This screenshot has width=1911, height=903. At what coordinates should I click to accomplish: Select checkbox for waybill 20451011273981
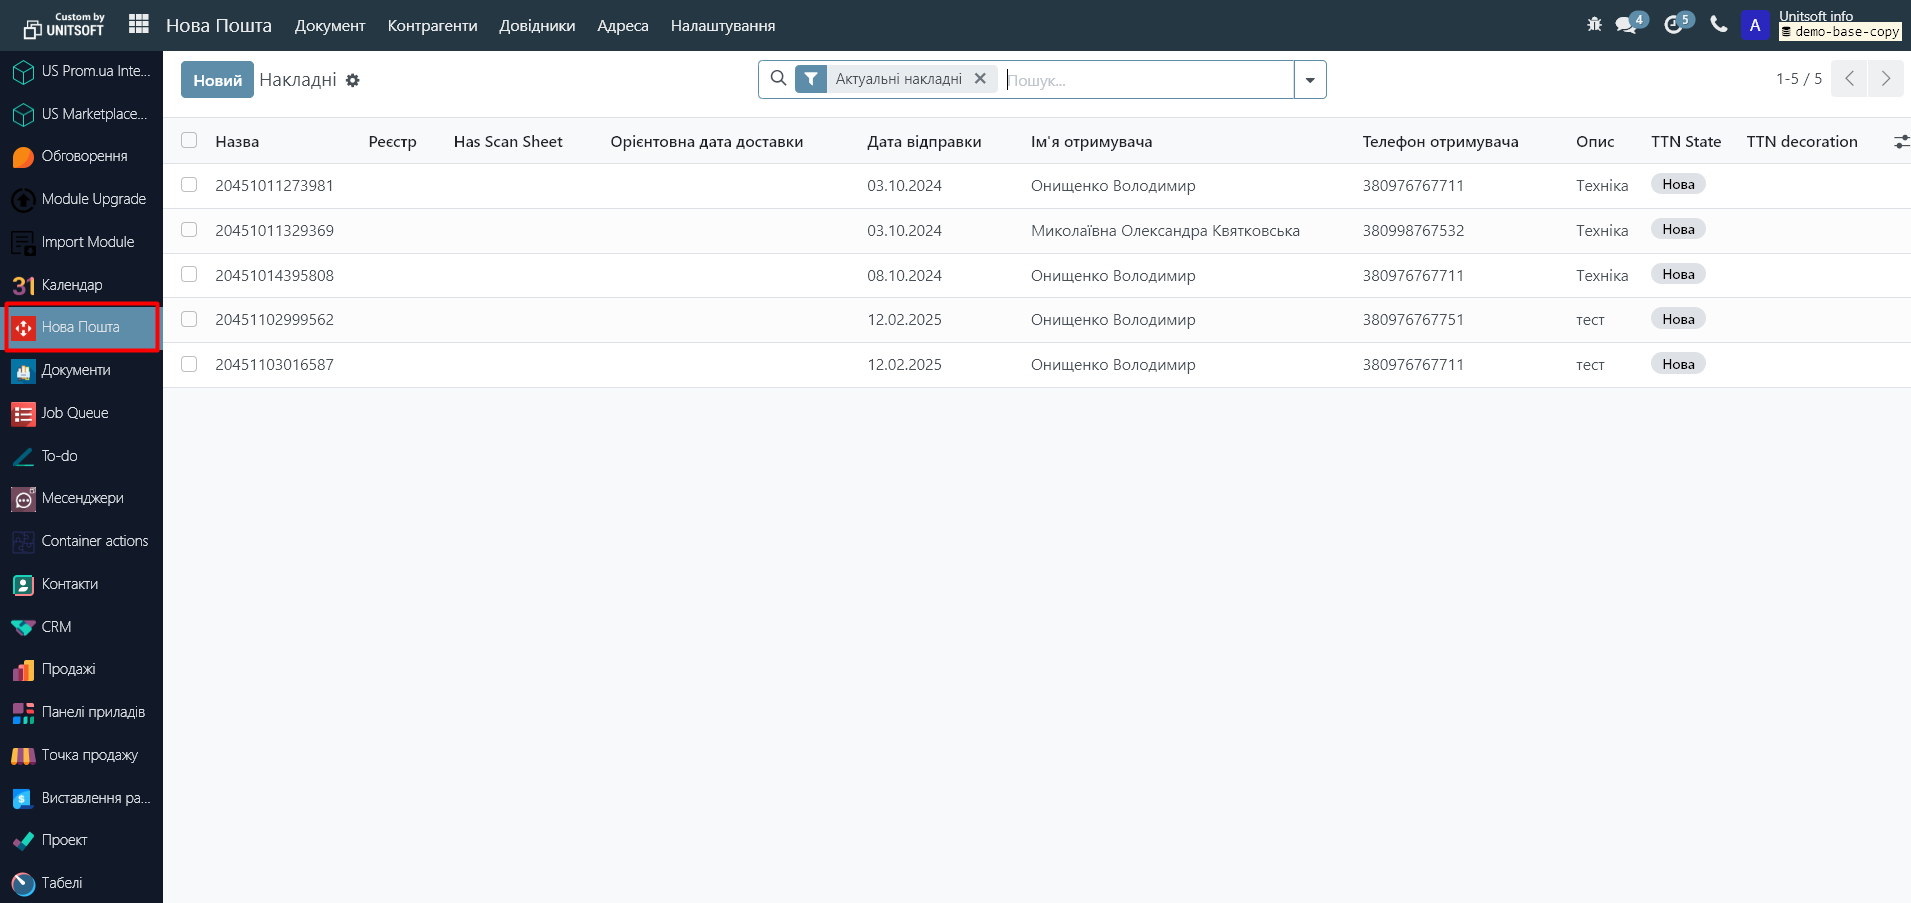coord(189,185)
